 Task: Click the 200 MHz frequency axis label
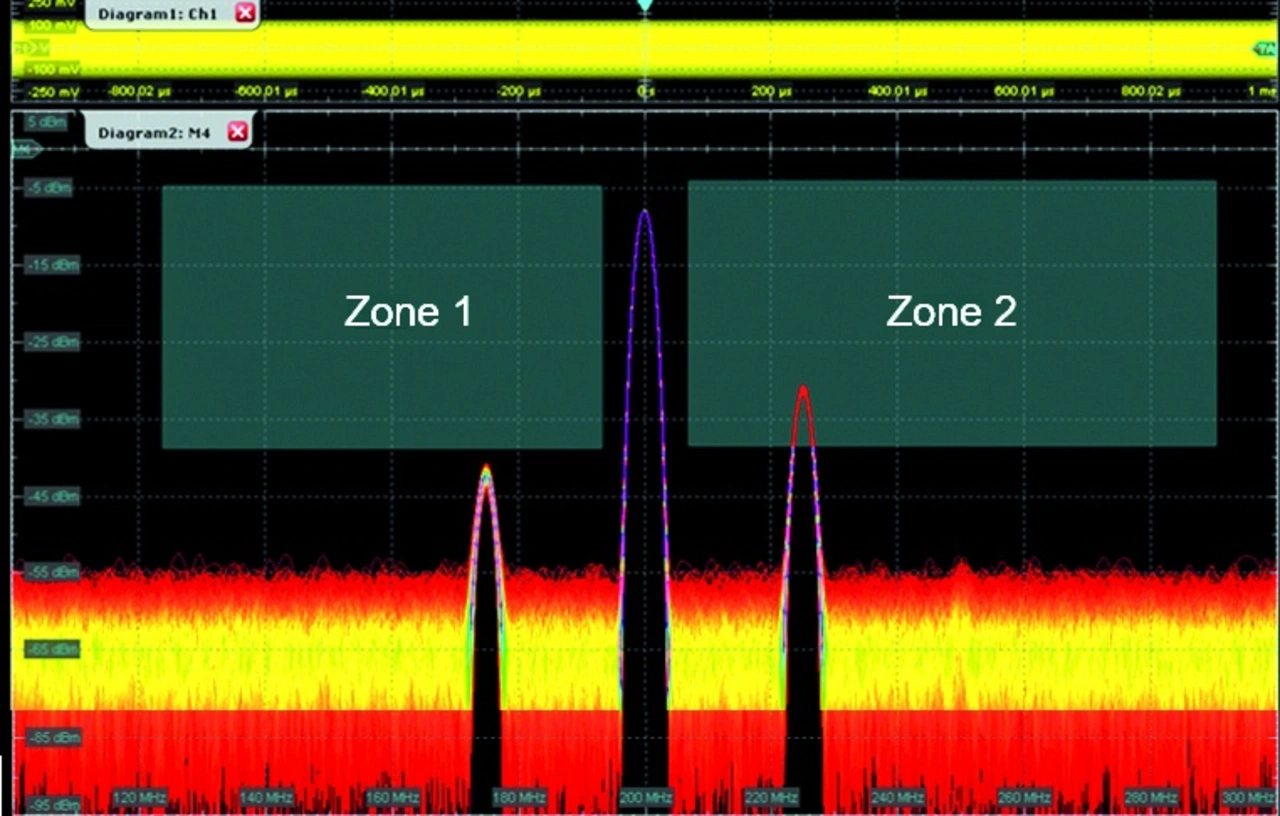coord(645,797)
